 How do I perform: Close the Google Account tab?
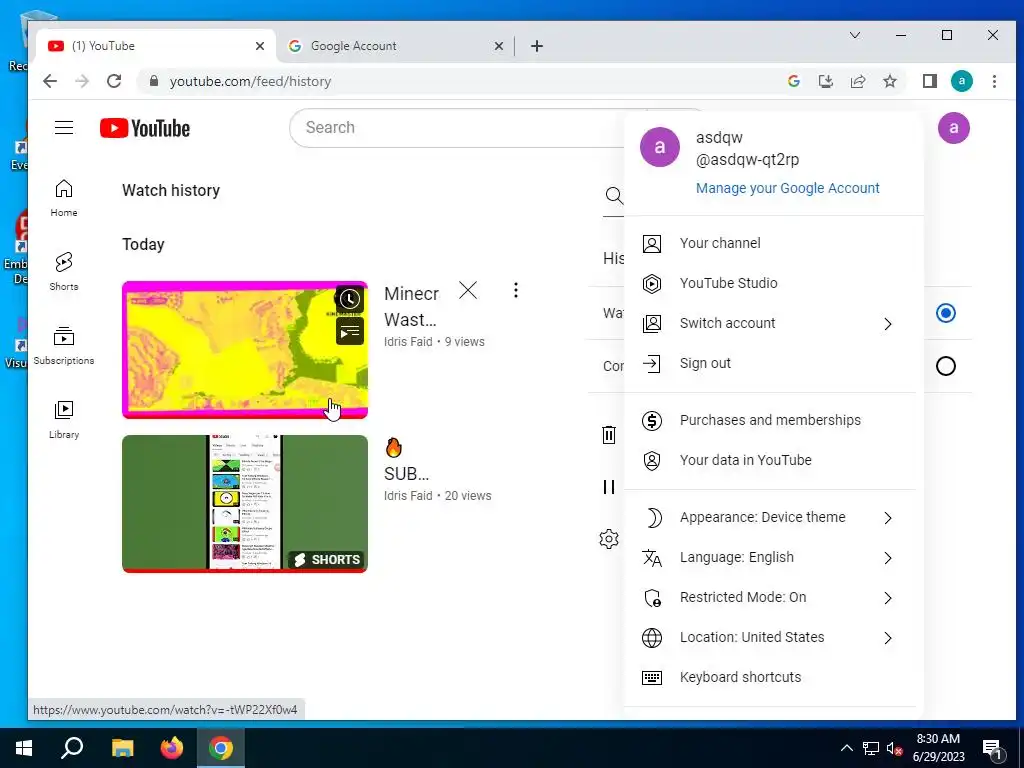point(498,46)
